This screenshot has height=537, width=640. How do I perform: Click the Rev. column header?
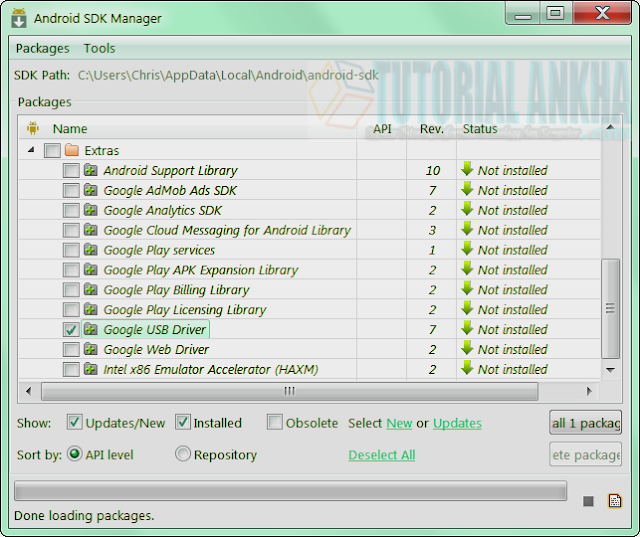pos(432,129)
